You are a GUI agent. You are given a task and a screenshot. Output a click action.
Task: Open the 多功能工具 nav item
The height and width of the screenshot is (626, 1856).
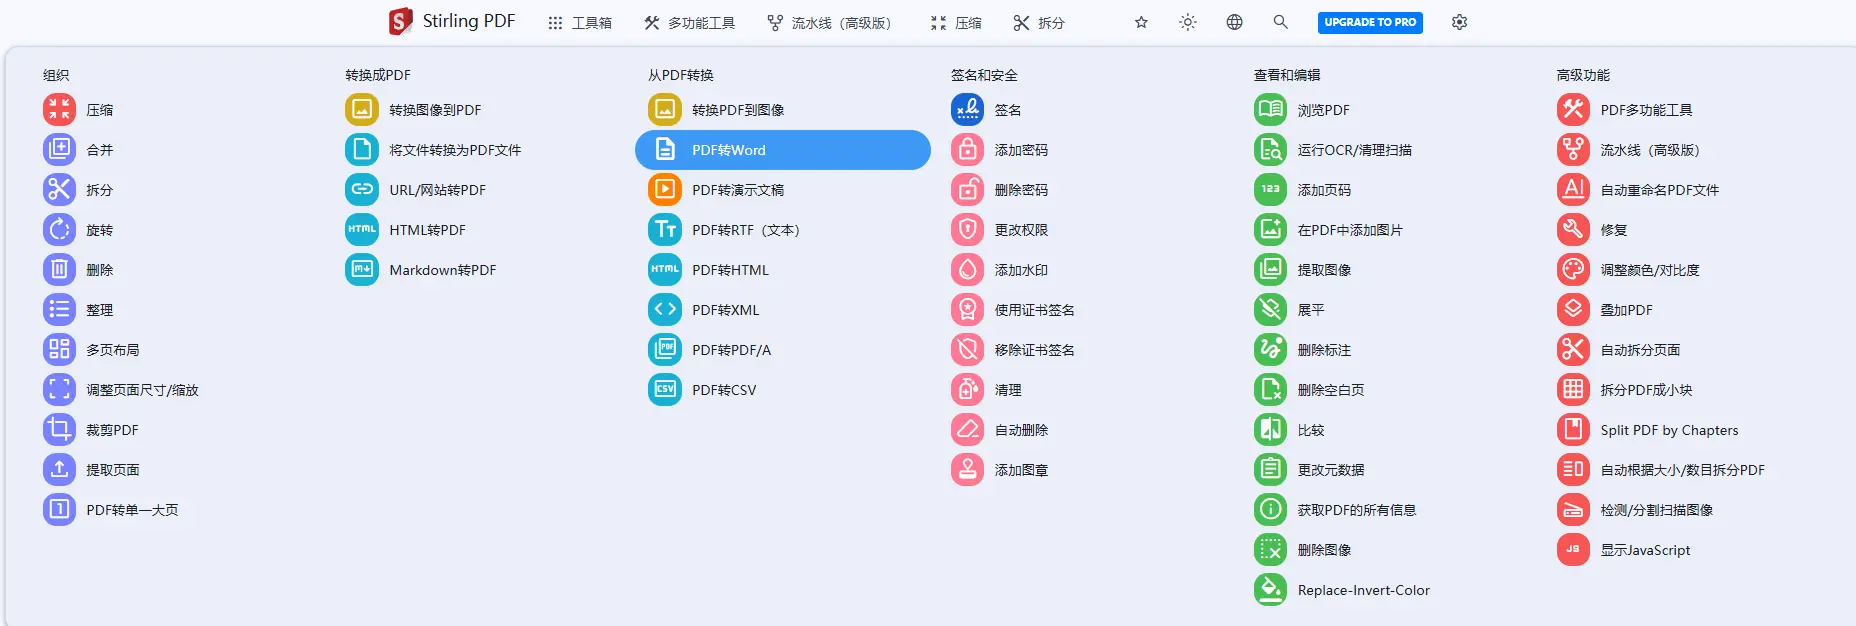coord(690,22)
